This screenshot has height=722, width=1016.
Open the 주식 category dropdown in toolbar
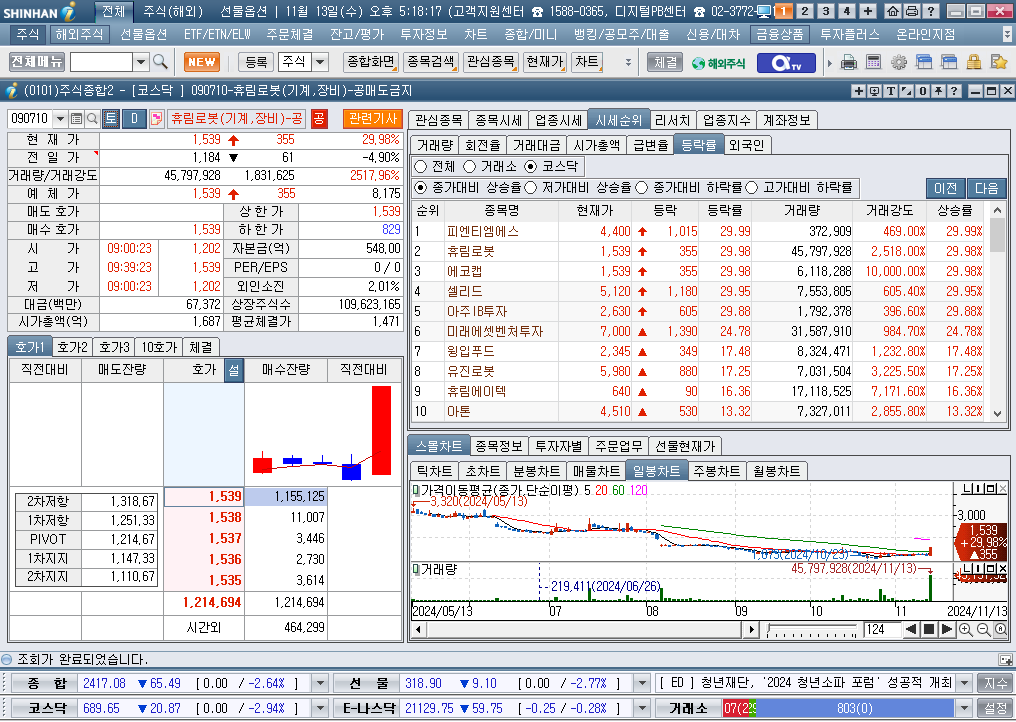[320, 62]
